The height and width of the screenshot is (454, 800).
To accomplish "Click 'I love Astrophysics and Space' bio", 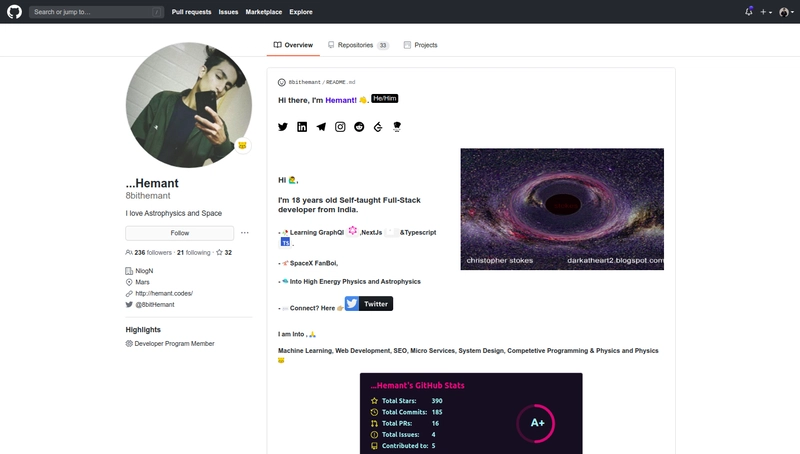I will click(x=173, y=213).
